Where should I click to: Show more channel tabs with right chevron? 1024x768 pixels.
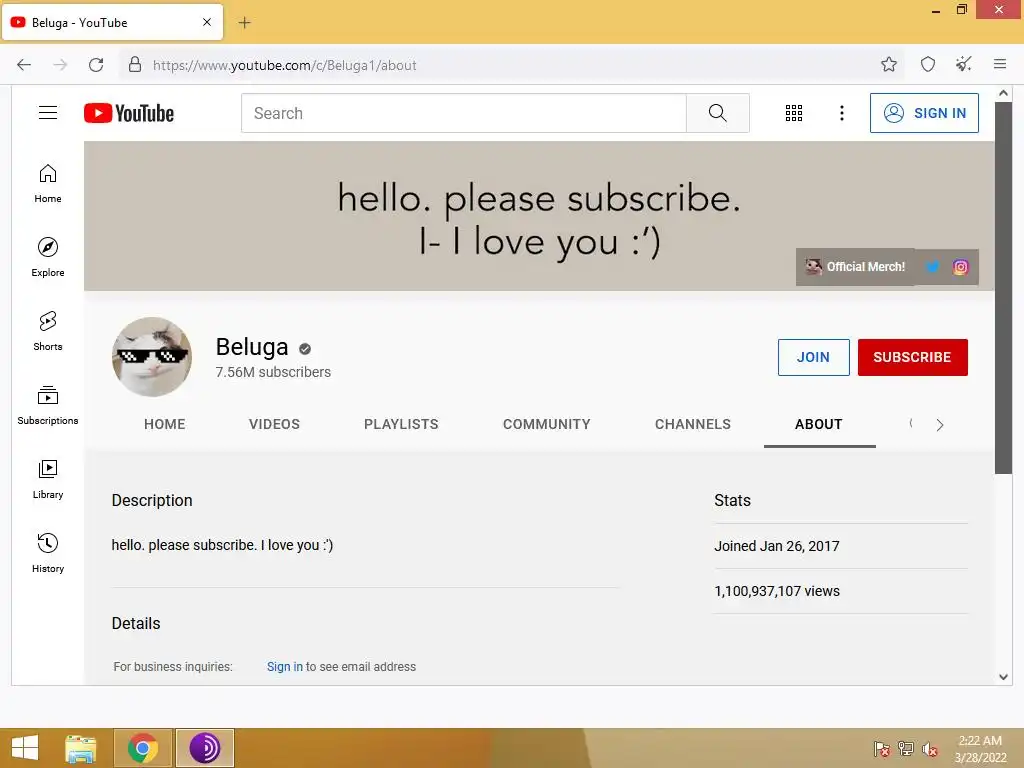click(940, 425)
